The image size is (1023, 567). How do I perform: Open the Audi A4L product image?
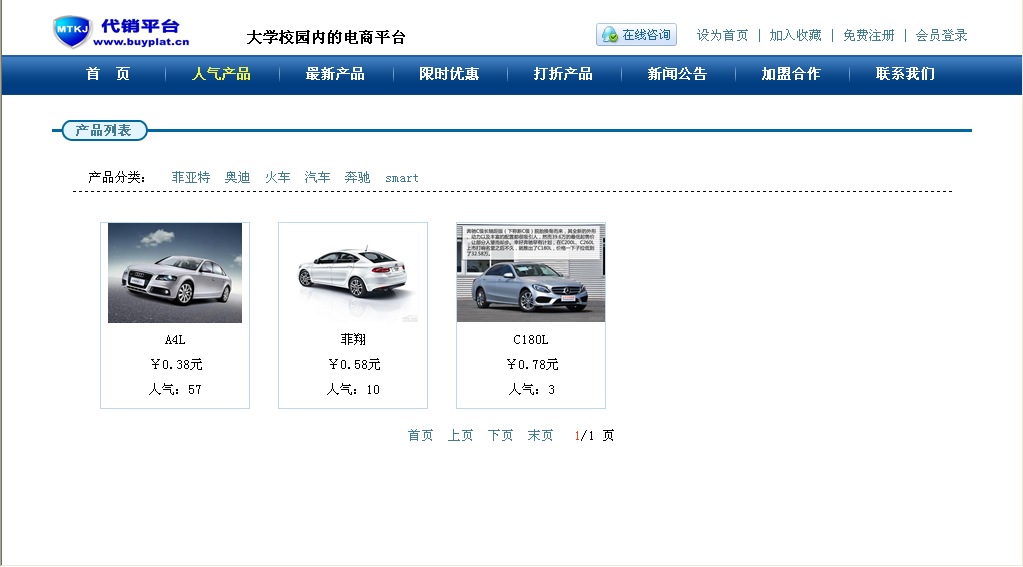click(x=175, y=273)
